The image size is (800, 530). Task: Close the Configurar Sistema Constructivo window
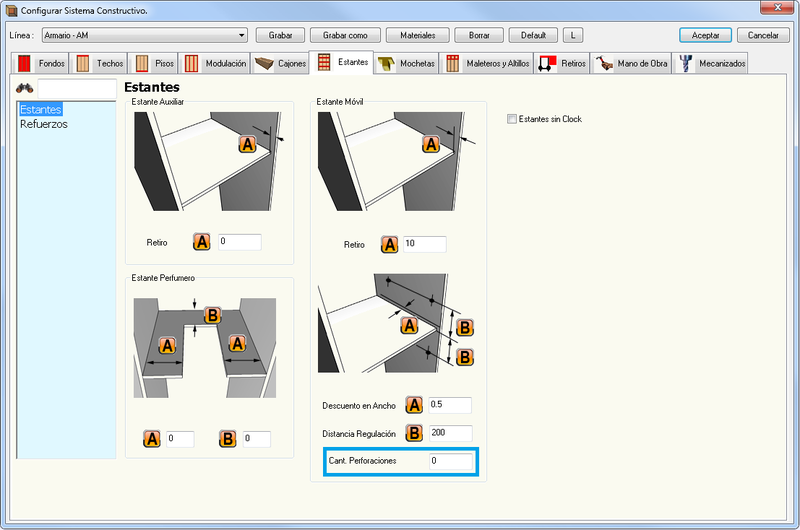coord(778,7)
